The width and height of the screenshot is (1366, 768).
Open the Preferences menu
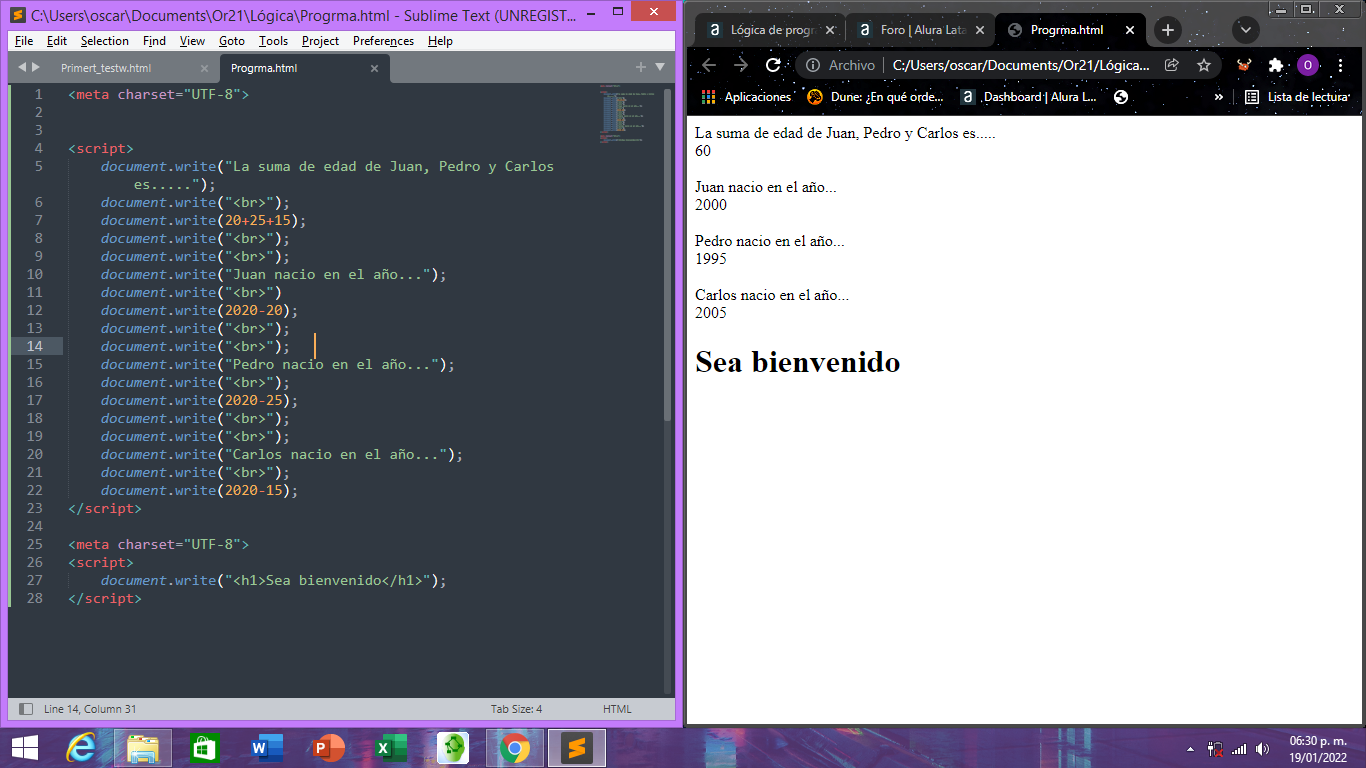(383, 41)
